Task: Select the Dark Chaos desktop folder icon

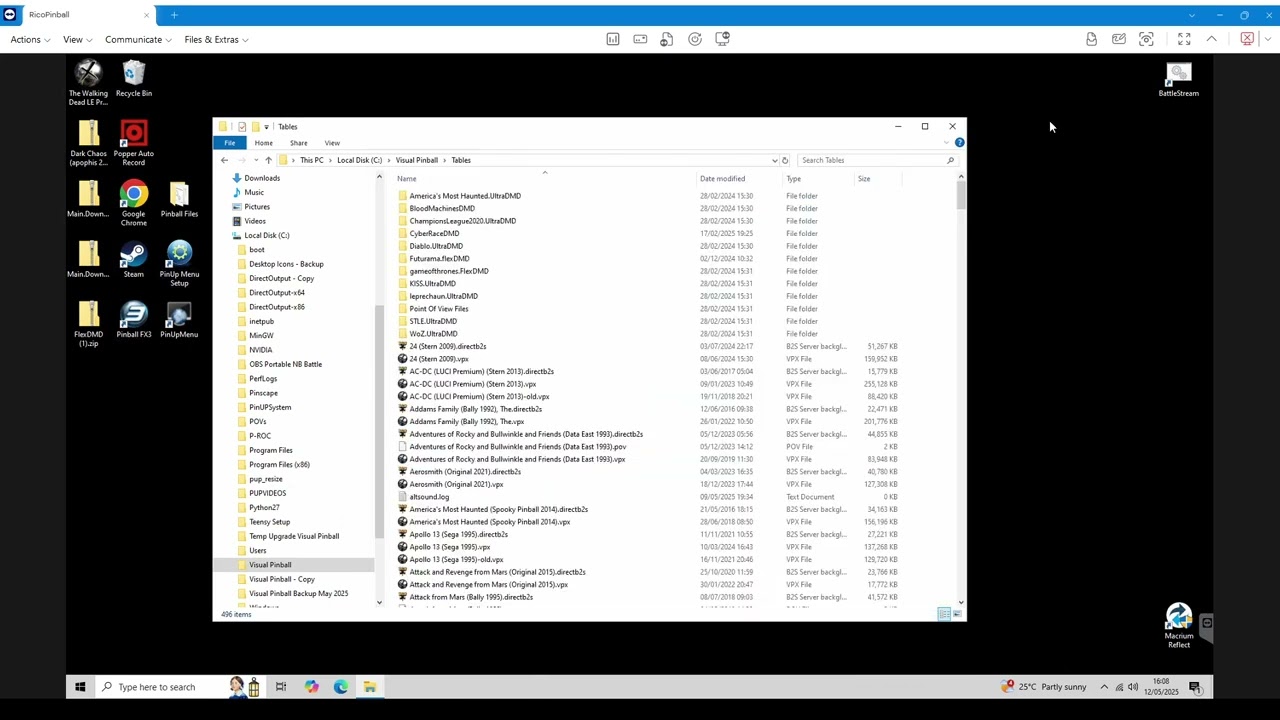Action: click(88, 143)
